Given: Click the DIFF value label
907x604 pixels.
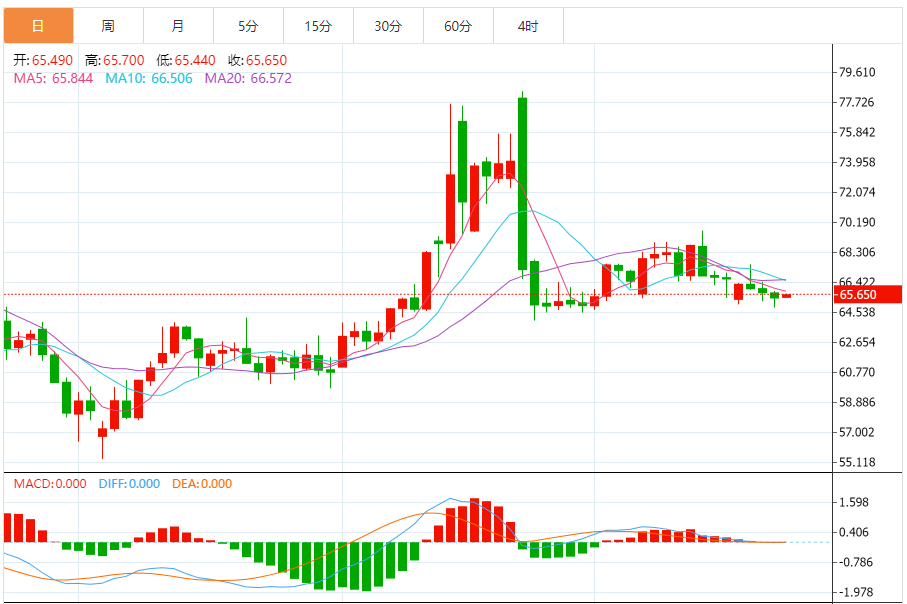Looking at the screenshot, I should 129,484.
